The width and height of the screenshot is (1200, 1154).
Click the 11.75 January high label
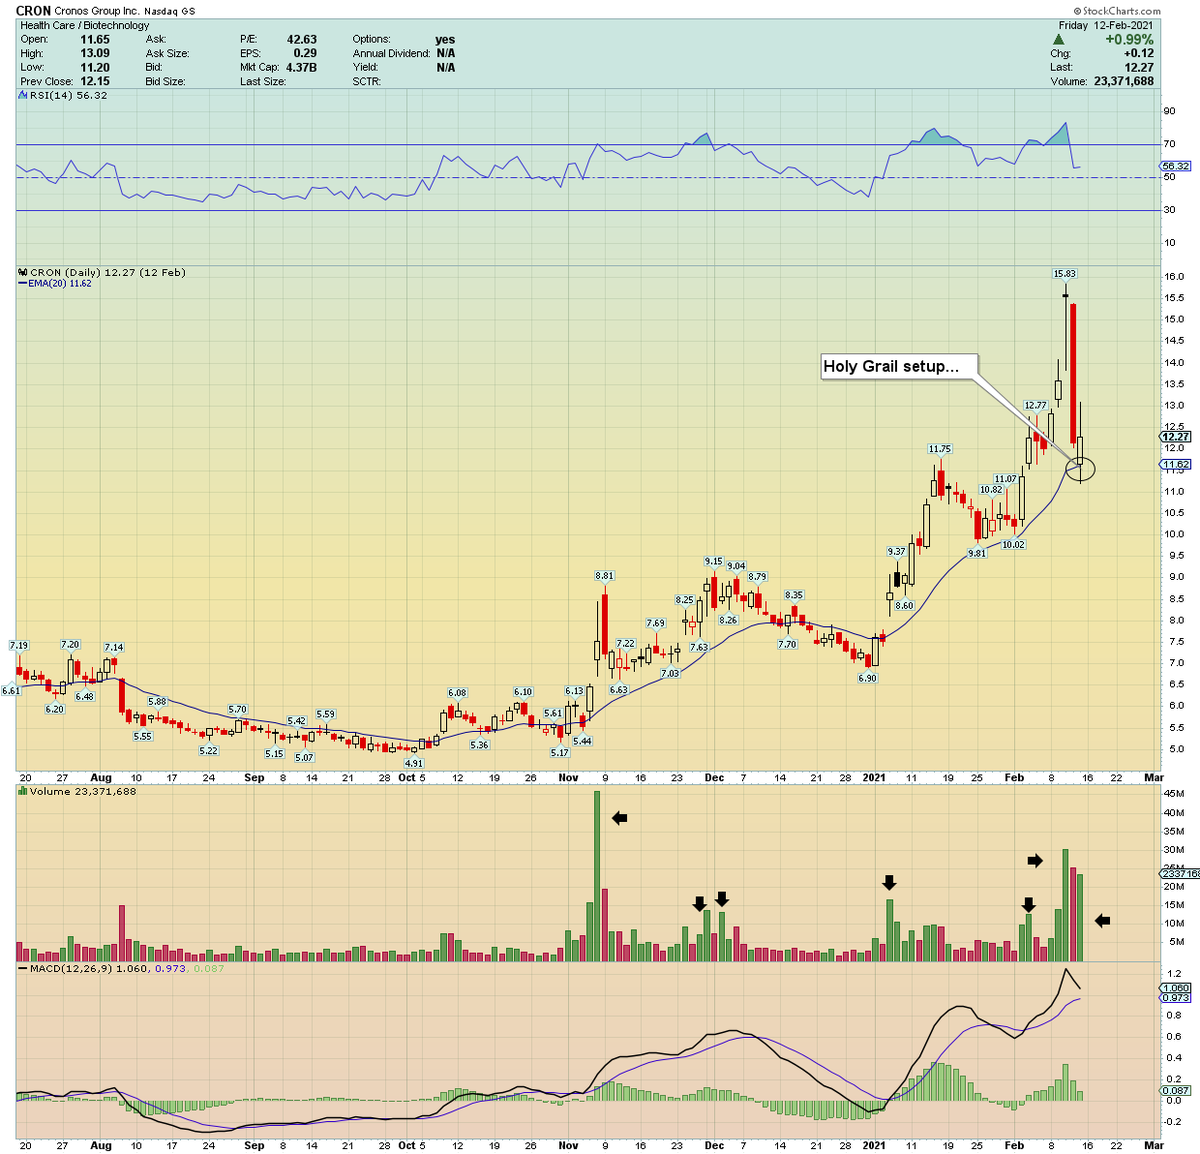[939, 449]
